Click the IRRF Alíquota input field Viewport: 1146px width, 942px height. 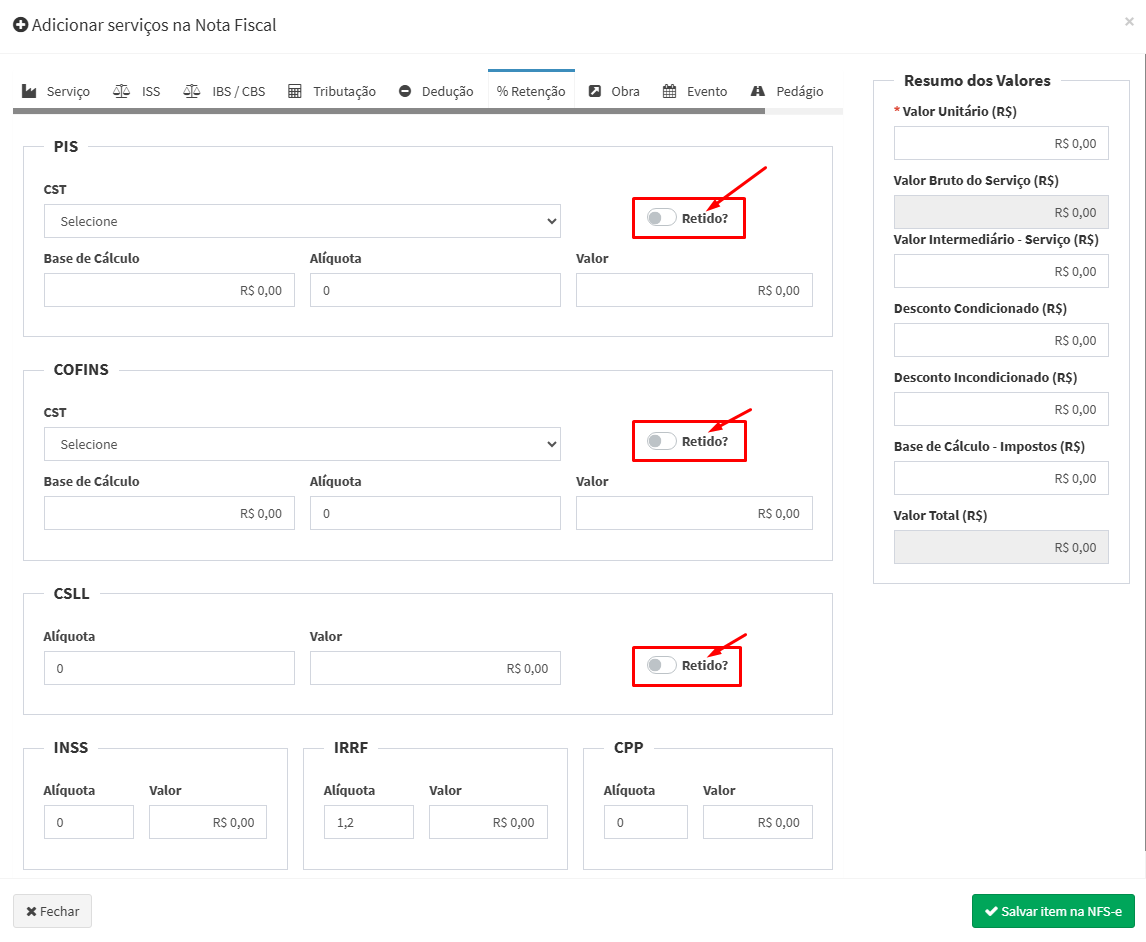click(x=368, y=822)
